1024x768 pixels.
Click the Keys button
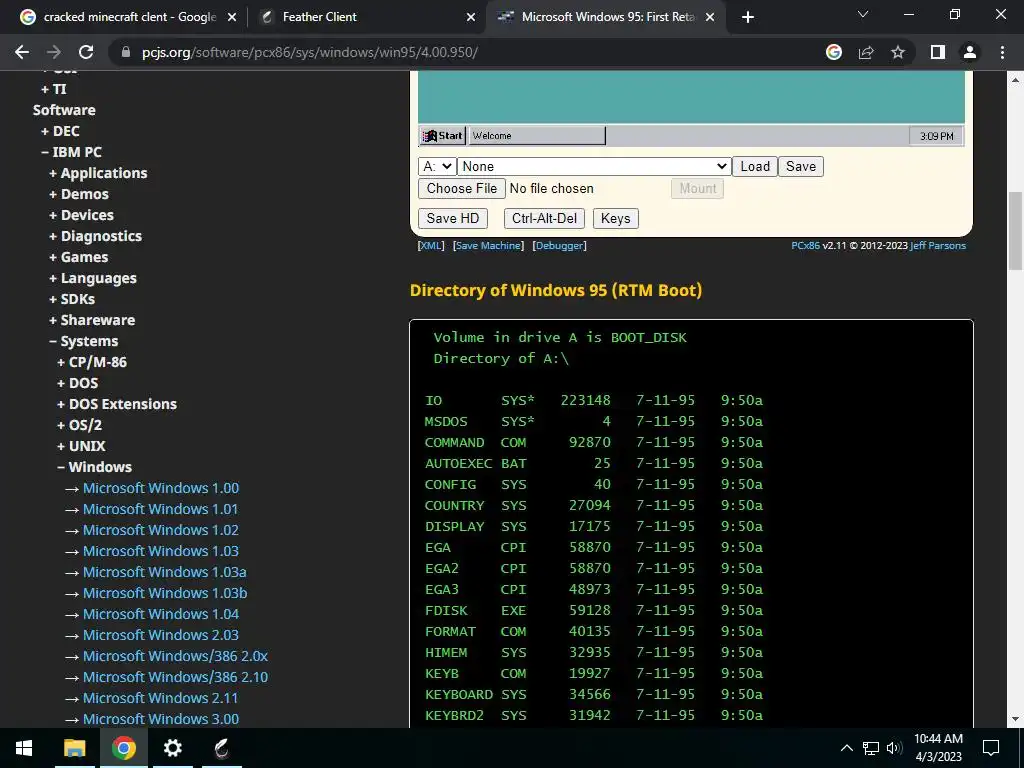tap(615, 219)
